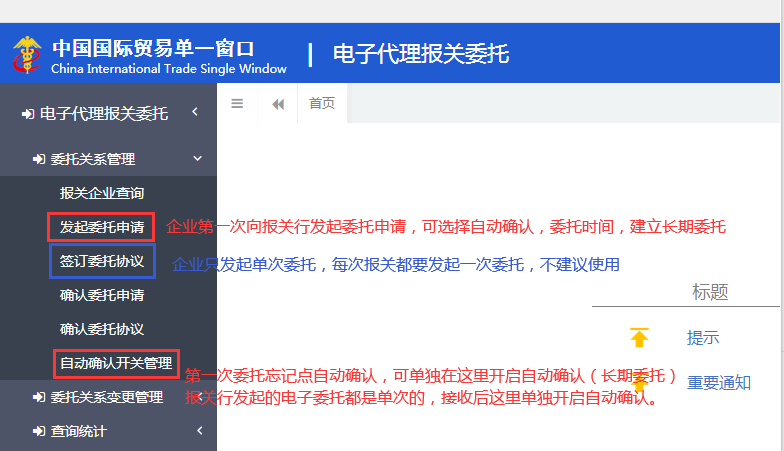784x451 pixels.
Task: Toggle the sidebar hamburger menu icon
Action: (x=237, y=104)
